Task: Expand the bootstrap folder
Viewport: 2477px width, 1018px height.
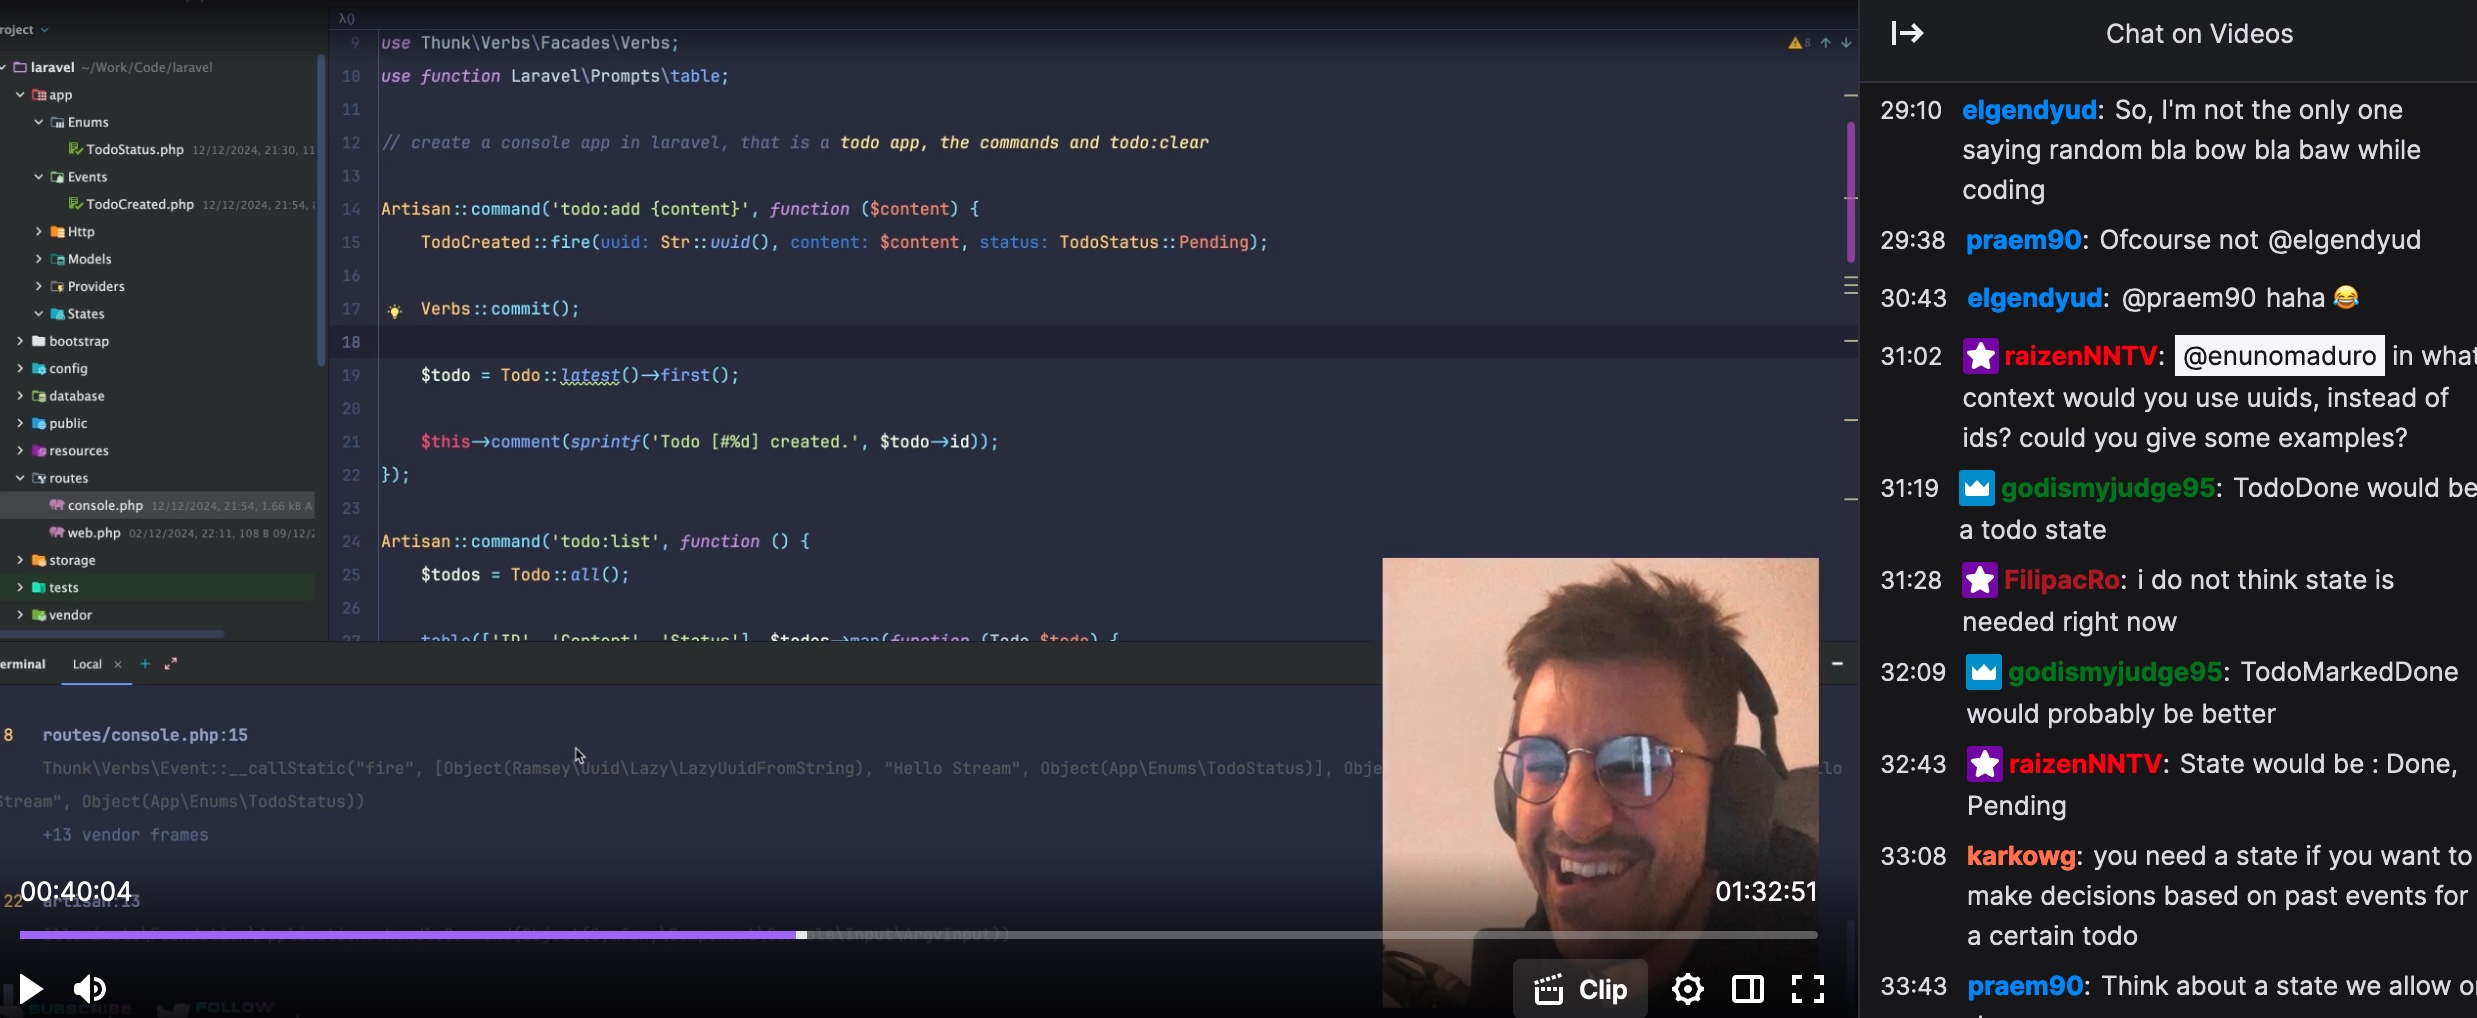Action: pyautogui.click(x=20, y=341)
